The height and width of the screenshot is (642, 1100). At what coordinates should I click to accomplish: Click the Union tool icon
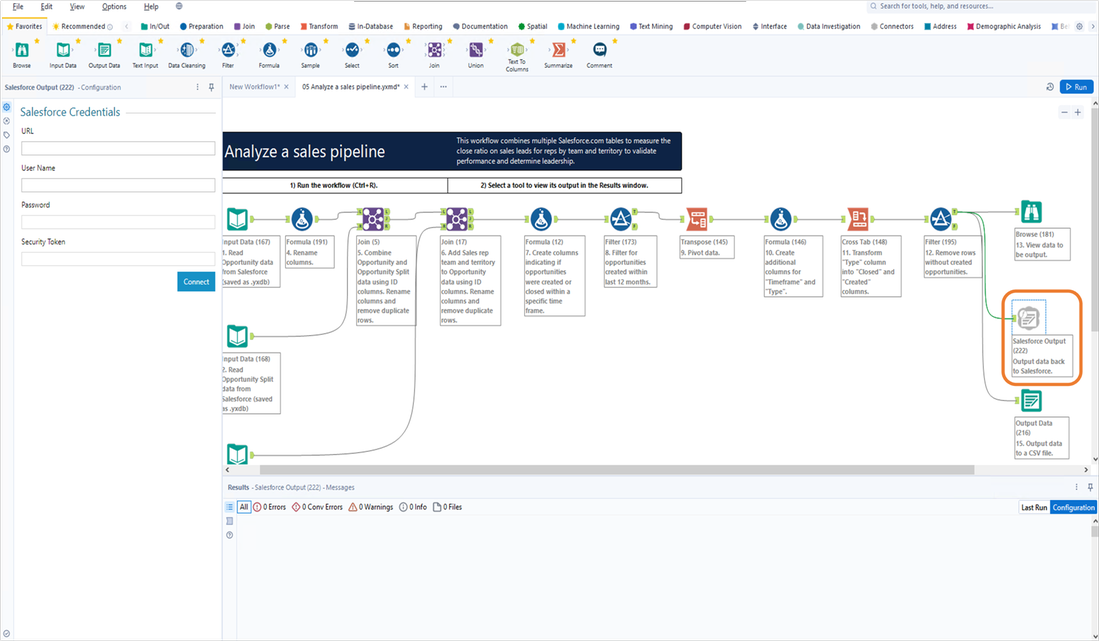[476, 50]
